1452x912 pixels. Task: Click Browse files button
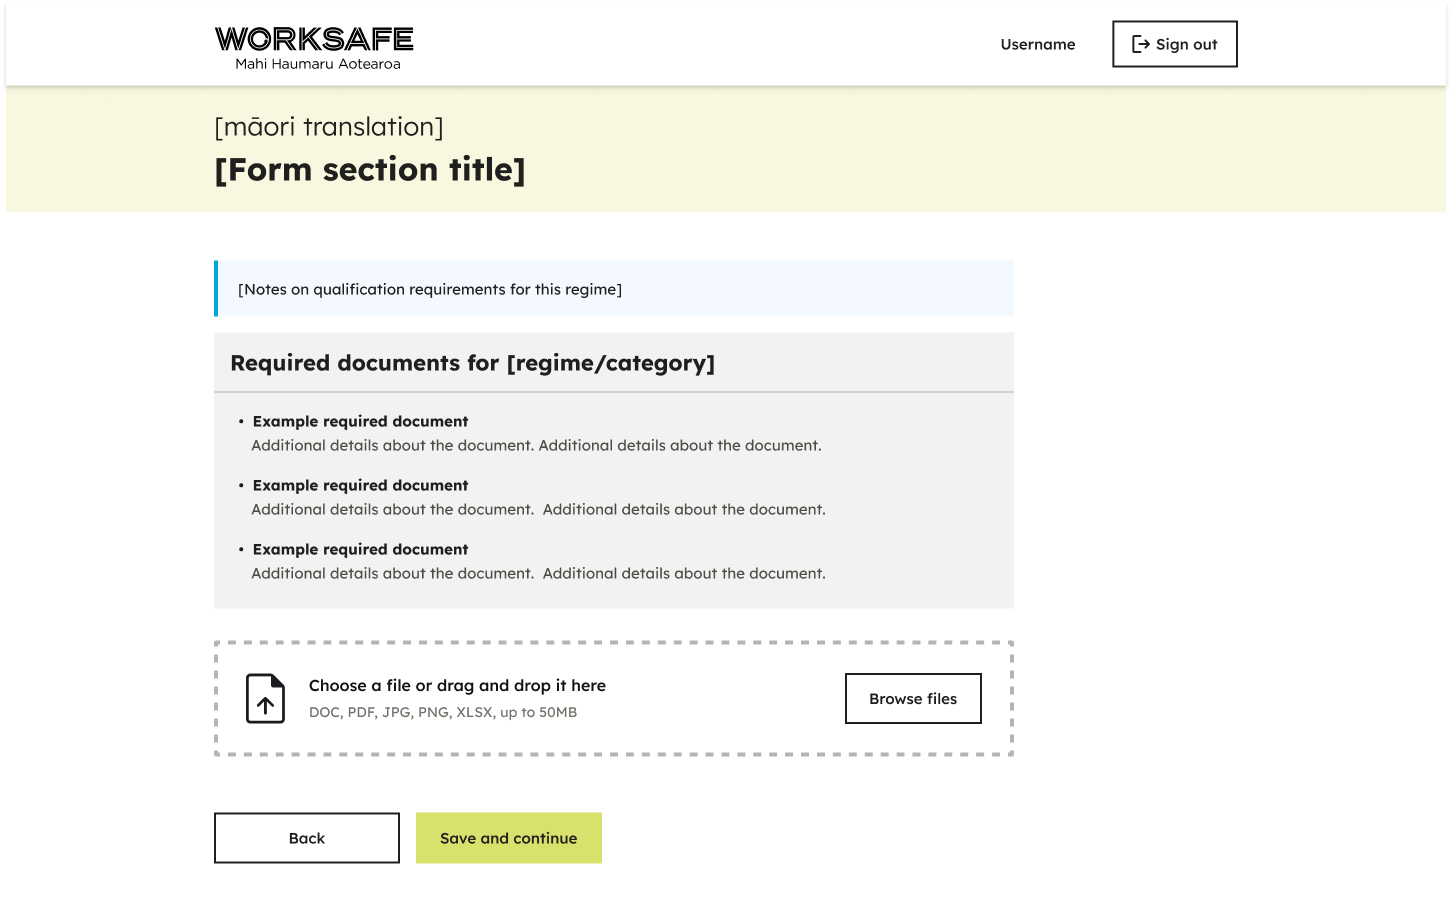click(913, 698)
